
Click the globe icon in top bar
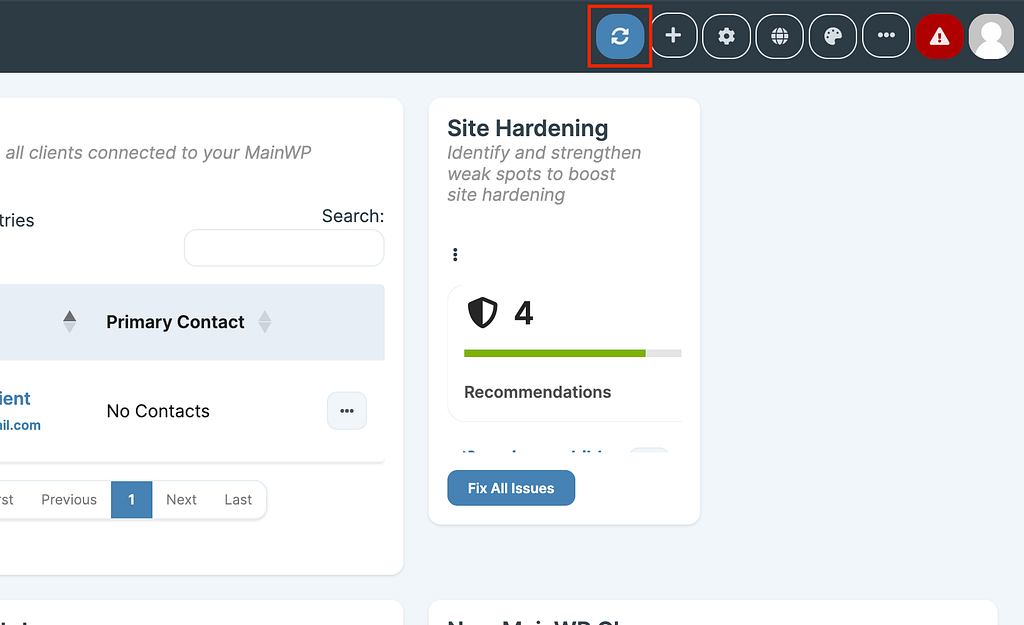(780, 37)
